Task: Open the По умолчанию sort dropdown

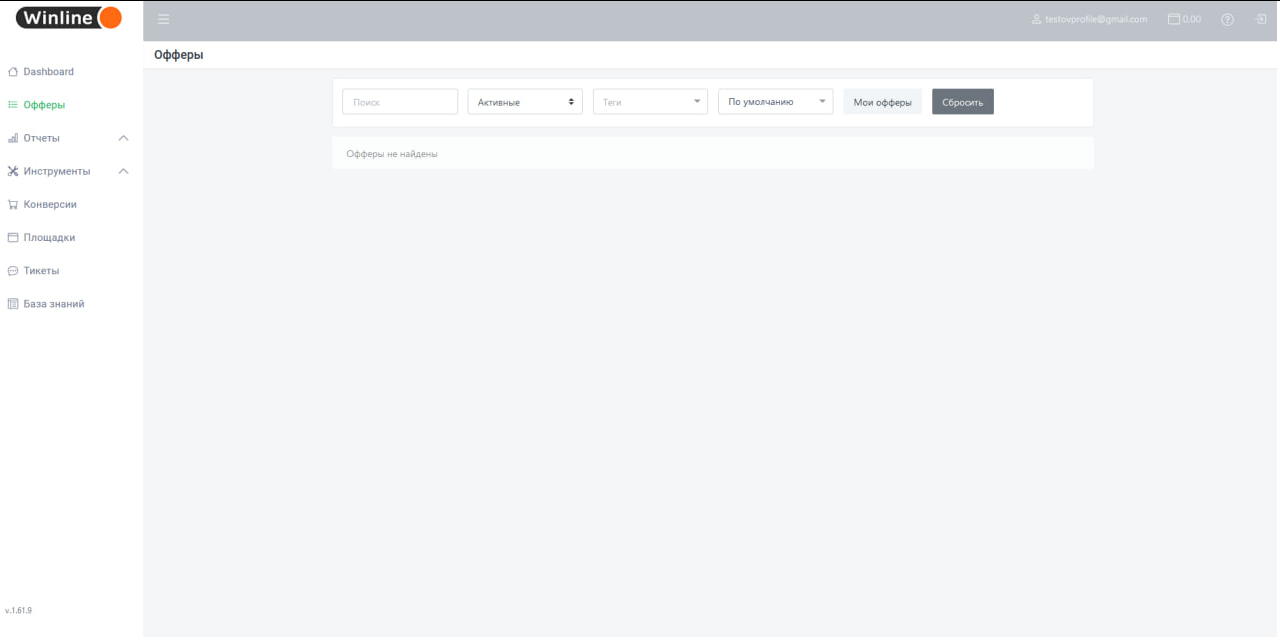Action: tap(775, 102)
